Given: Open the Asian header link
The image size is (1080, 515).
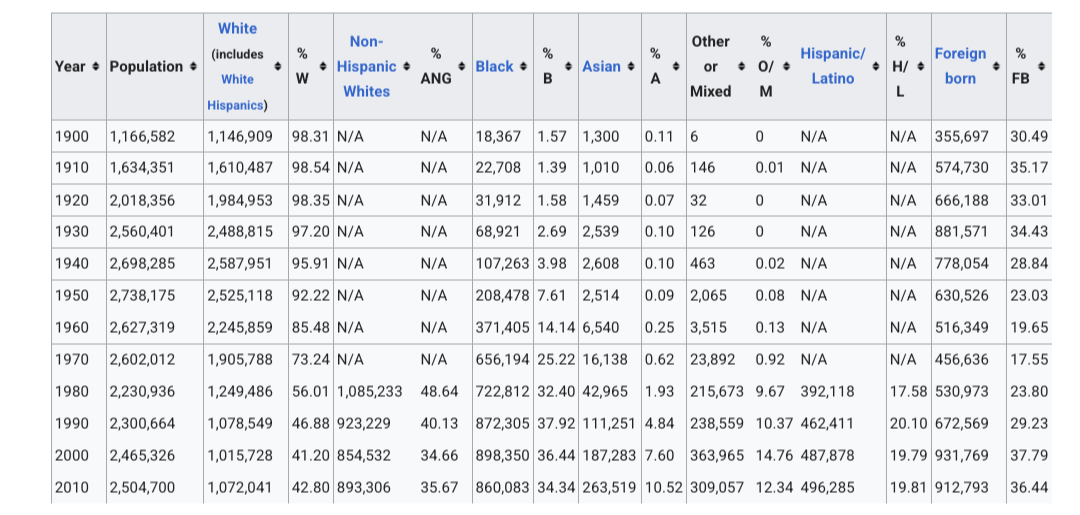Looking at the screenshot, I should point(601,66).
